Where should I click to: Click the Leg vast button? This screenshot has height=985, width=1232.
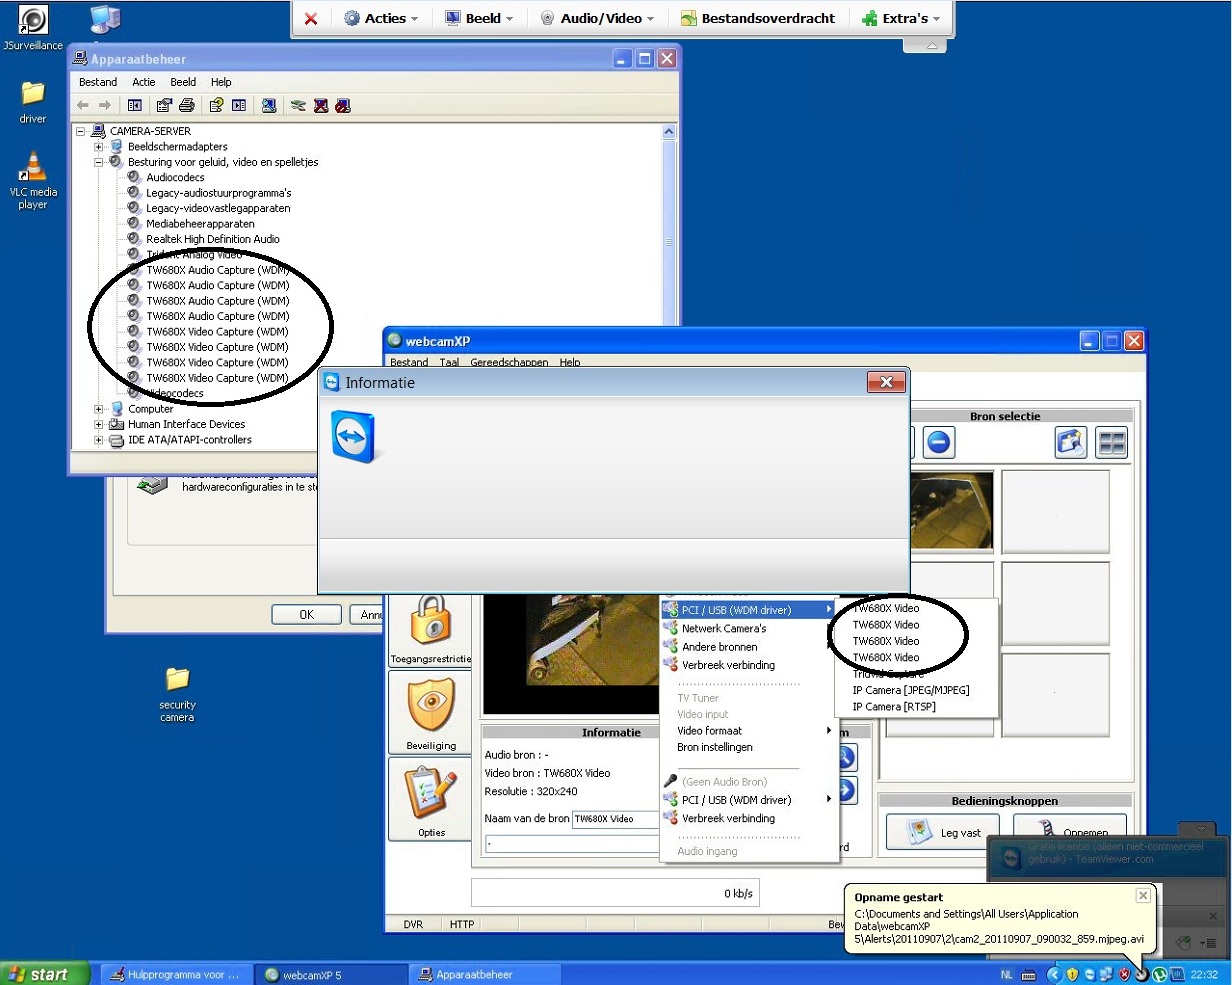coord(944,833)
